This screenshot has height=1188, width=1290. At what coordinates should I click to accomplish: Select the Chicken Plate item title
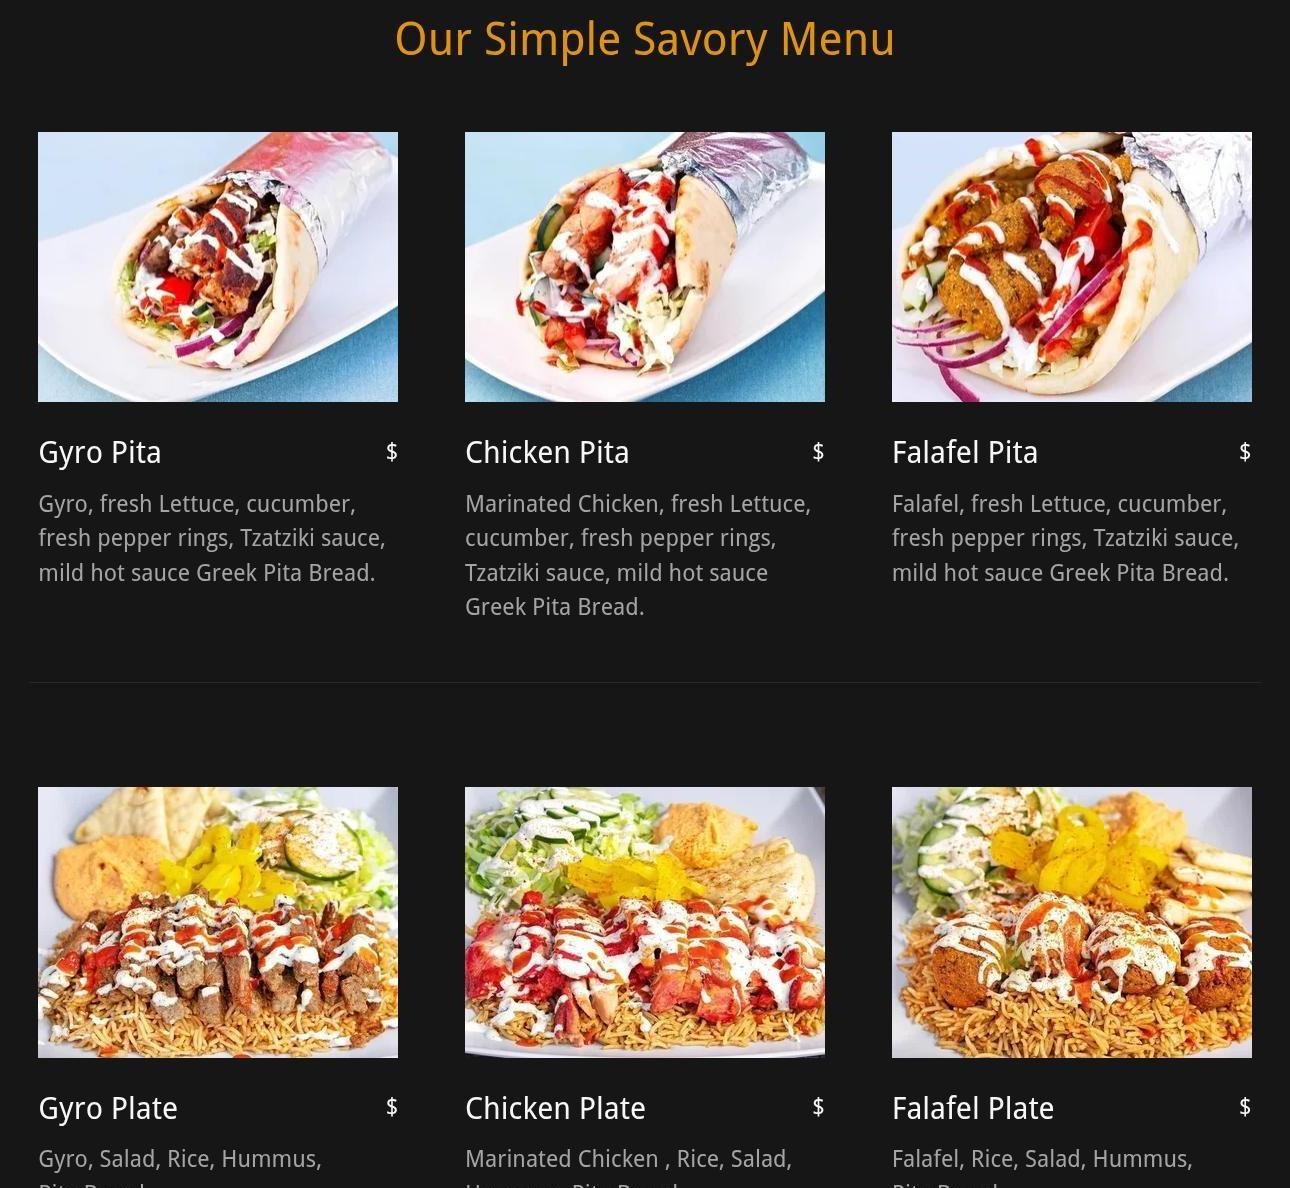pos(555,1108)
